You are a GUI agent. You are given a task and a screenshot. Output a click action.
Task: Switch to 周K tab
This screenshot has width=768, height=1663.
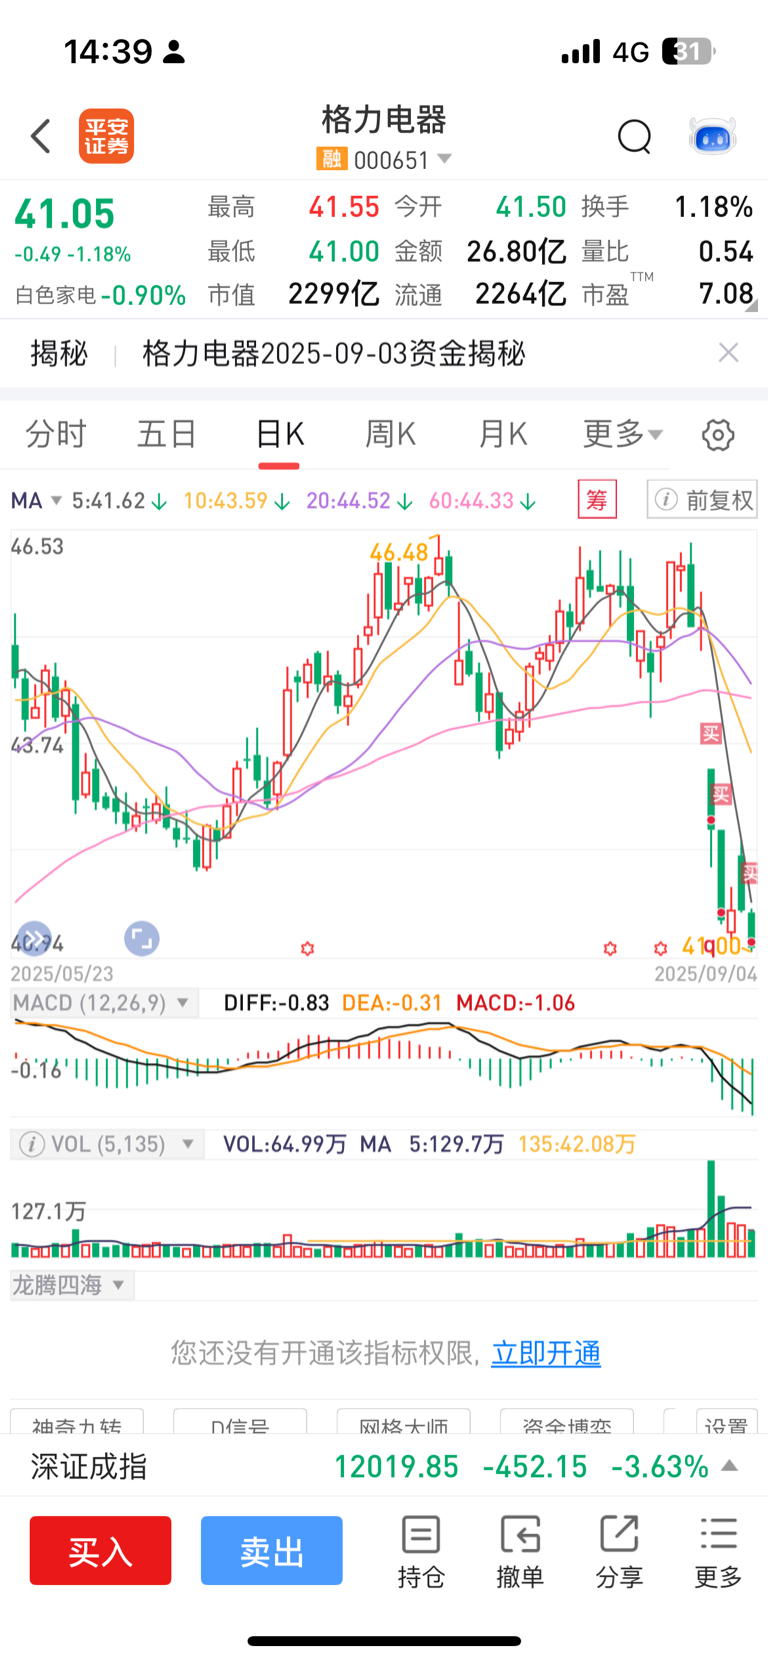[390, 434]
